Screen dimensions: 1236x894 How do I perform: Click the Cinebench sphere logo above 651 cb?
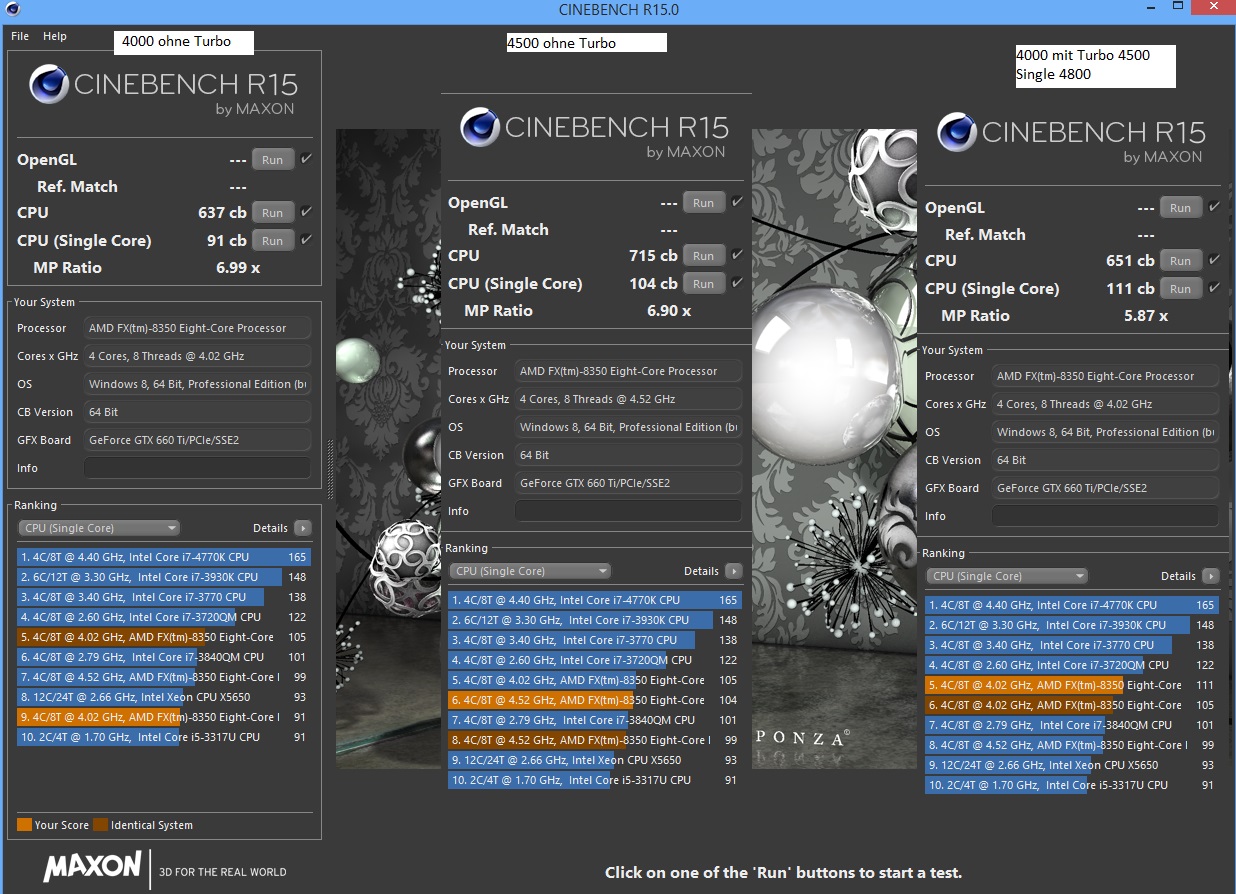tap(957, 132)
